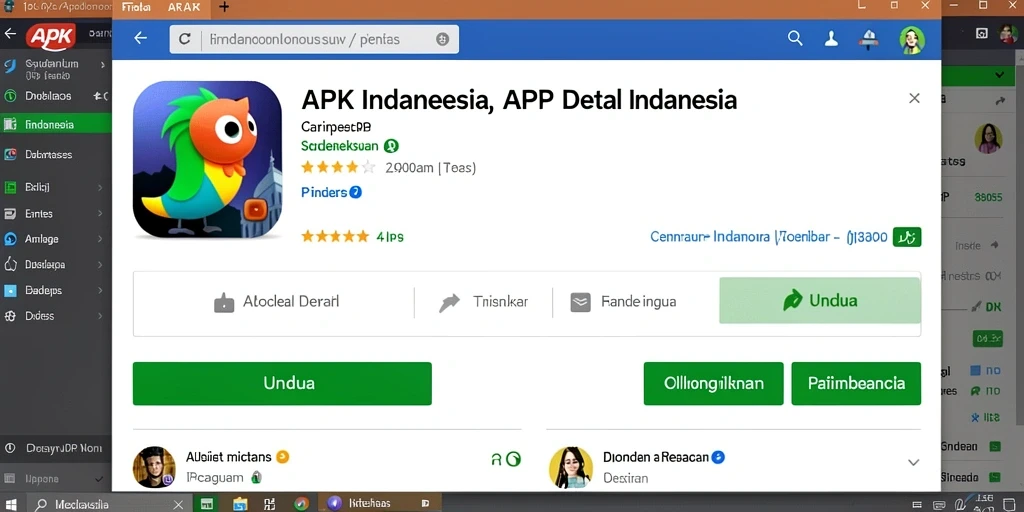Expand the Badeps sidebar chevron
The width and height of the screenshot is (1024, 512).
tap(101, 290)
